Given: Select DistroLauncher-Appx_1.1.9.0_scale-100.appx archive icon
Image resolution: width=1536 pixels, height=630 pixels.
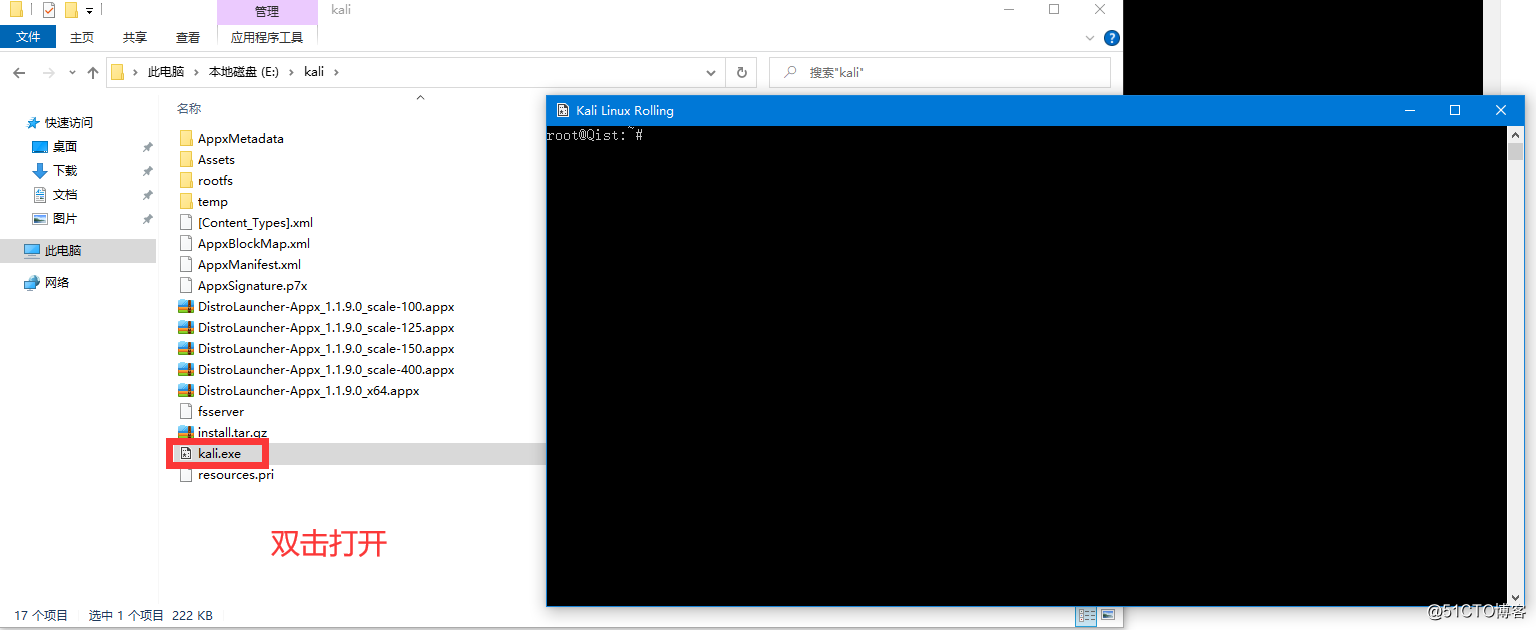Looking at the screenshot, I should [x=185, y=306].
